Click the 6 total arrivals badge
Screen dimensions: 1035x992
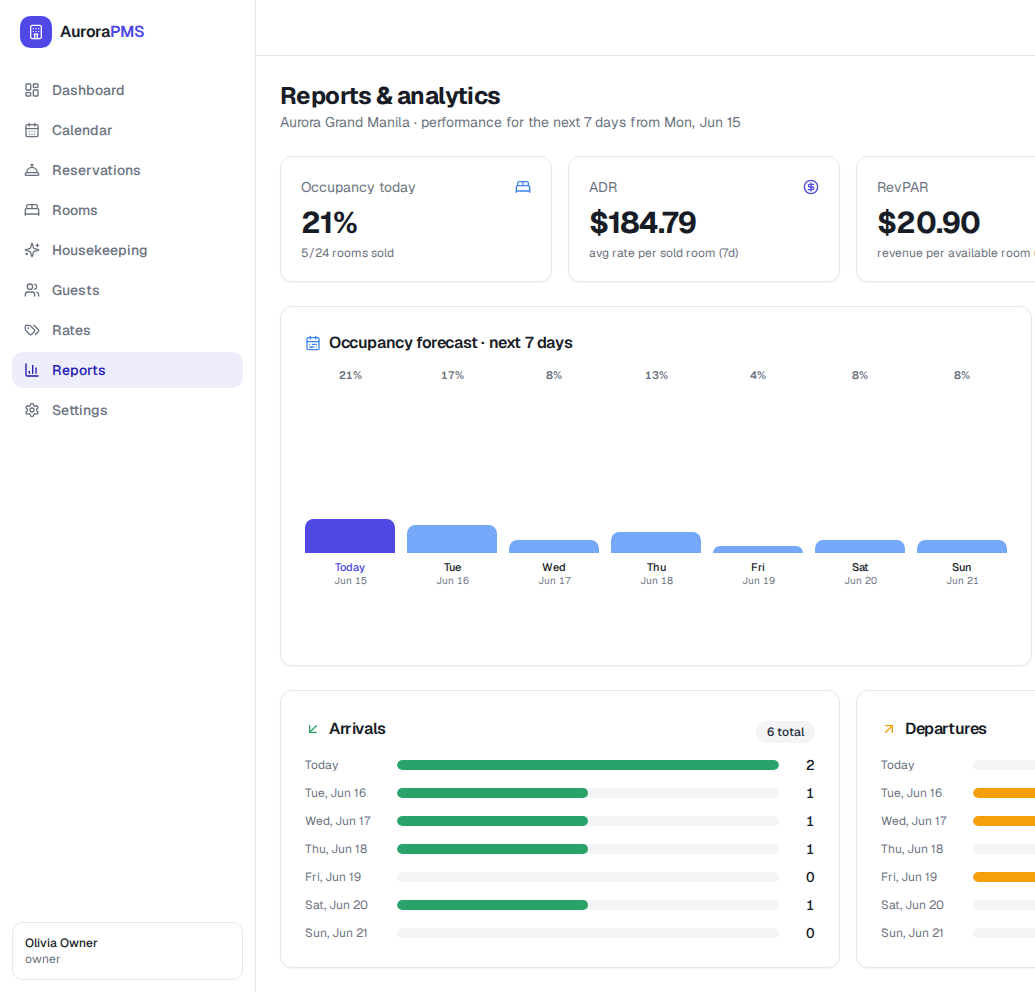(x=785, y=731)
